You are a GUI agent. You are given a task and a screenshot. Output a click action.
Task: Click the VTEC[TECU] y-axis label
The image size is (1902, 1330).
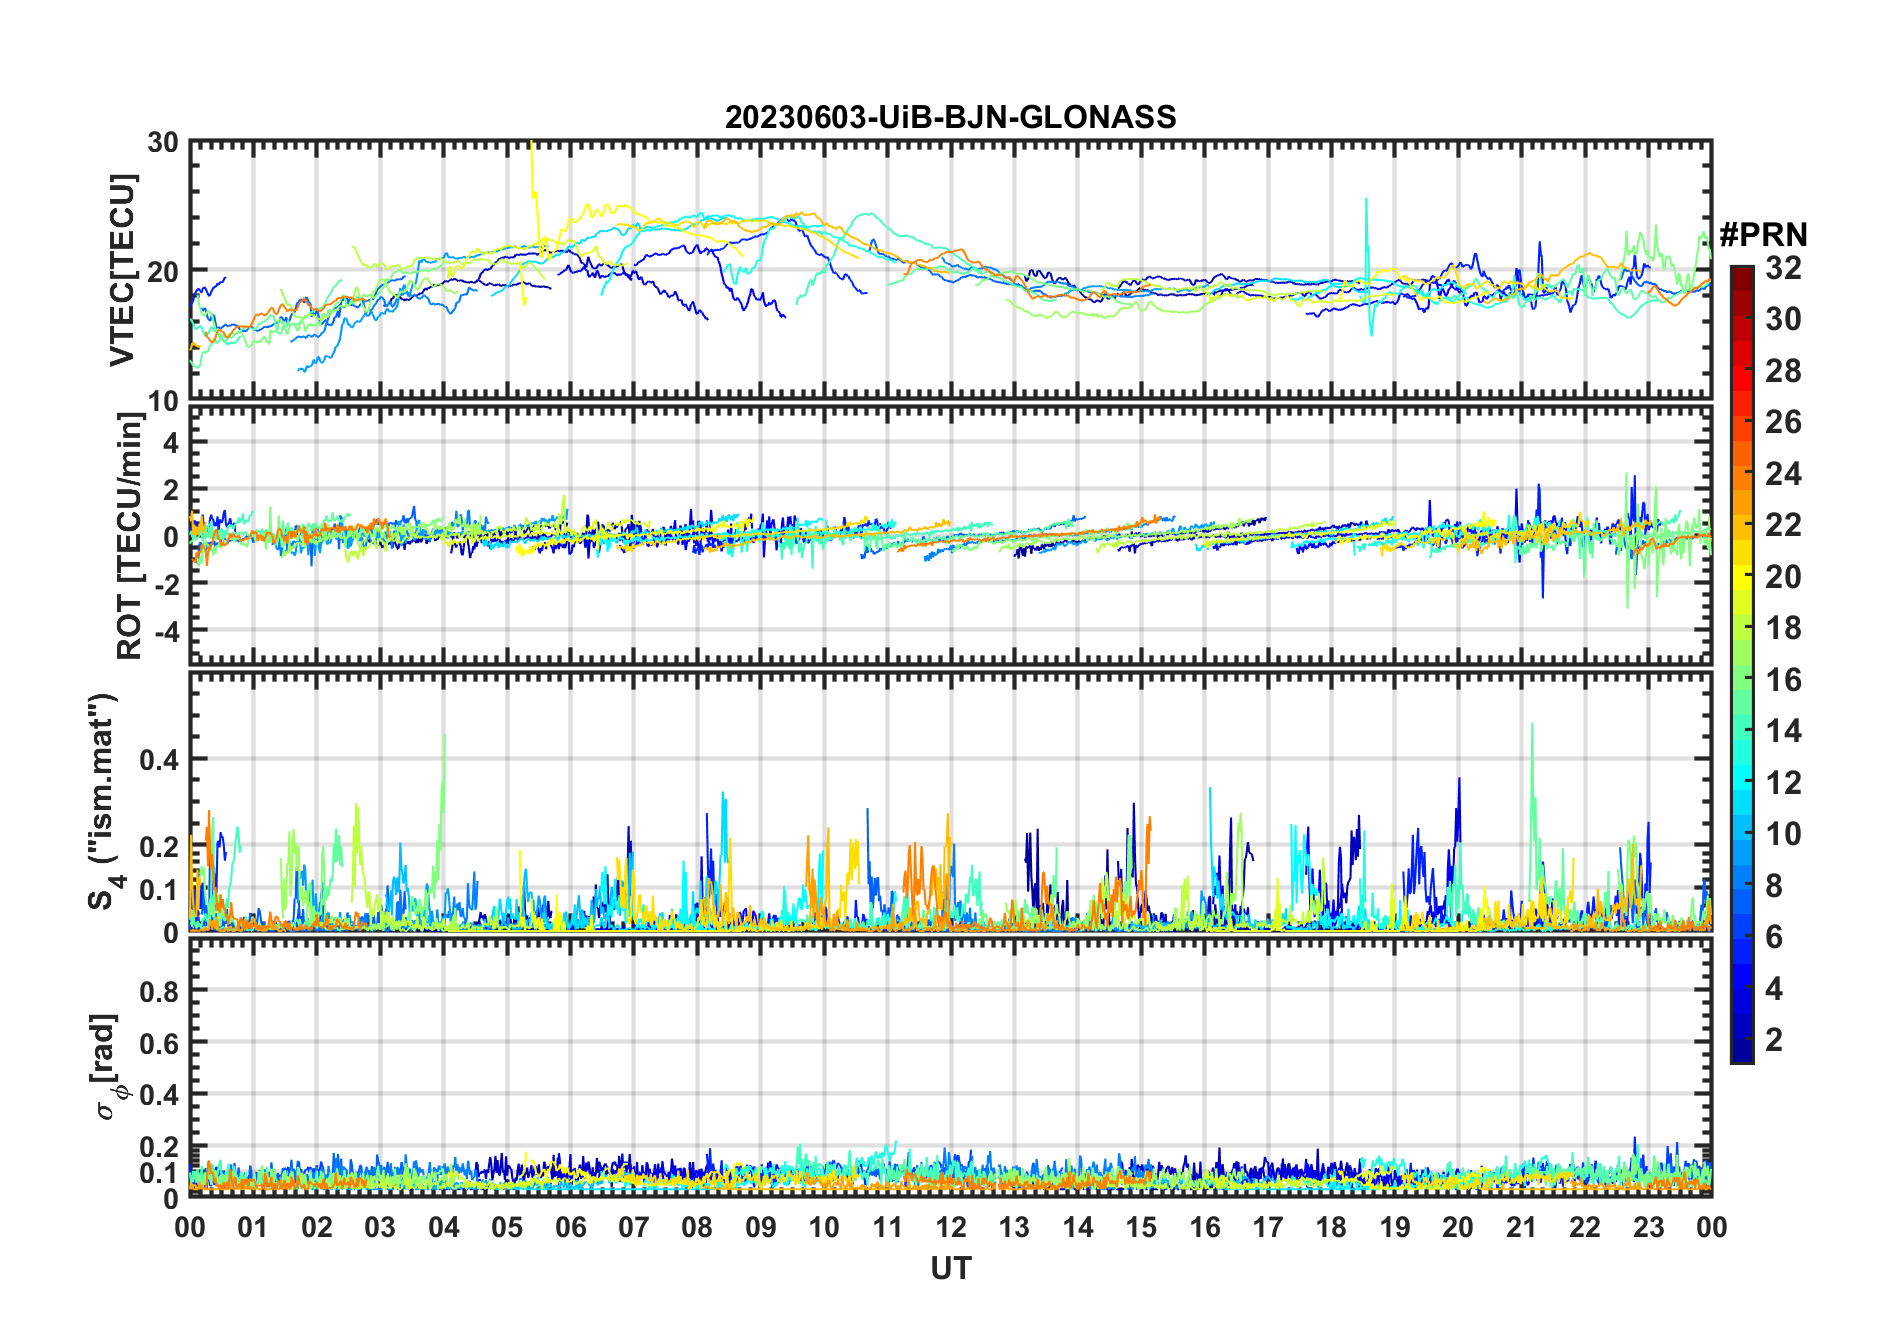click(x=122, y=270)
